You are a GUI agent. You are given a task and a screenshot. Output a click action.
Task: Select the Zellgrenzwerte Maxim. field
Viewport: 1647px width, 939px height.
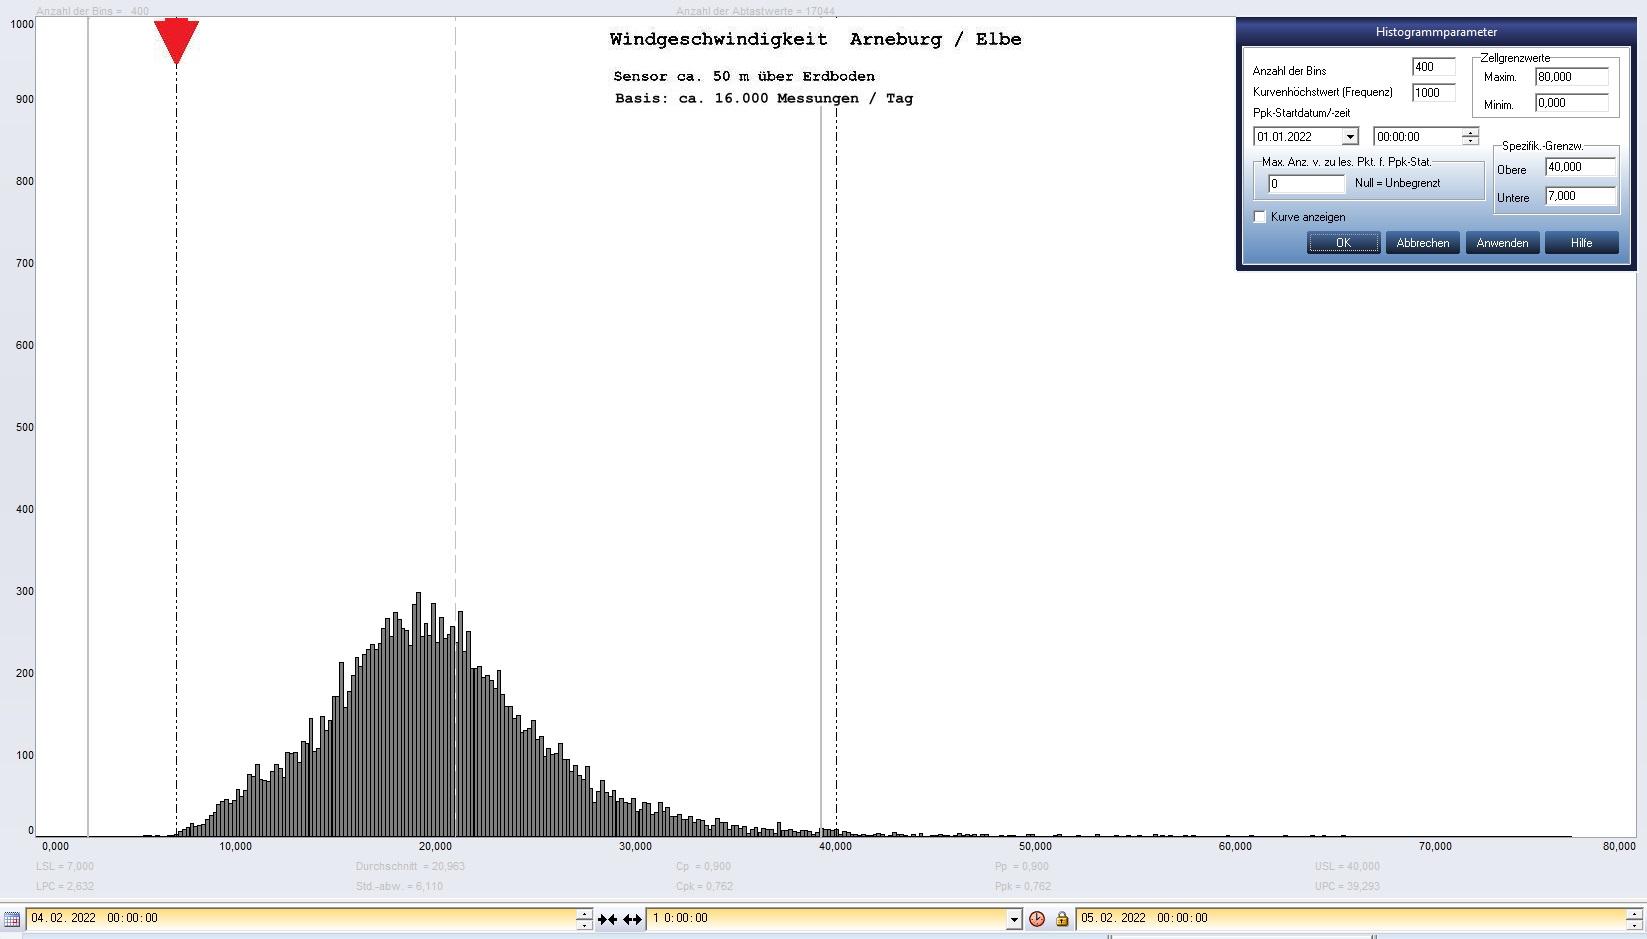(1571, 77)
